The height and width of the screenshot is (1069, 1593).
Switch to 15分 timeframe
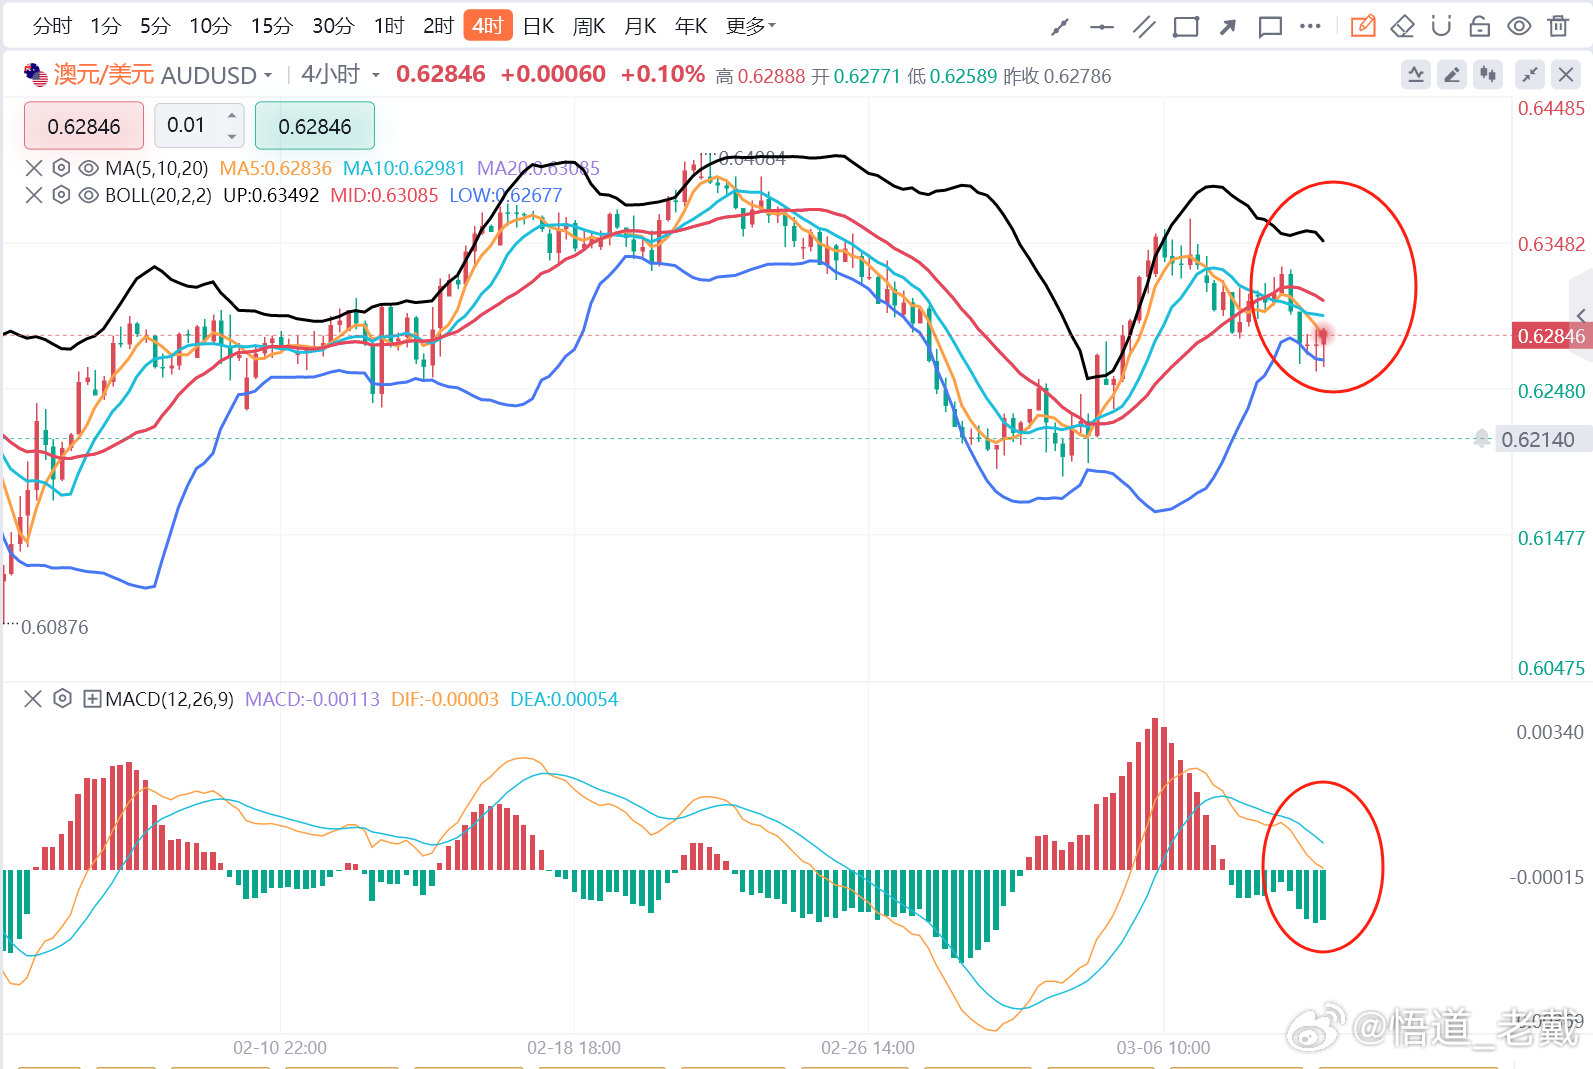pos(271,26)
